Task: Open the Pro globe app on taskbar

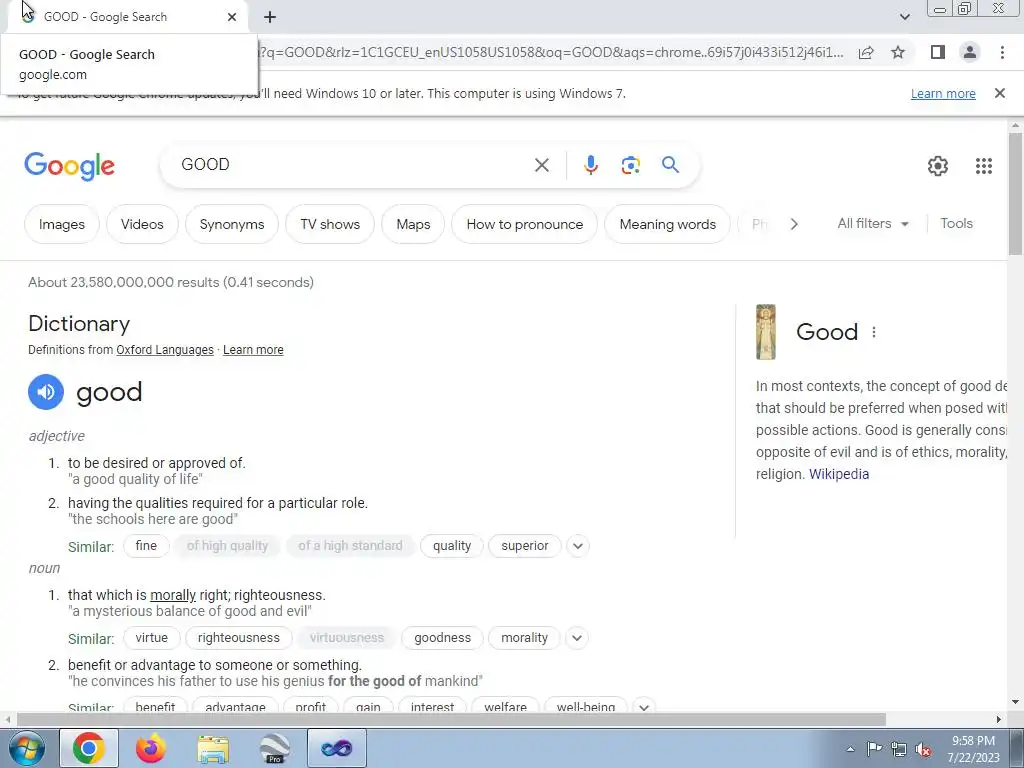Action: [x=275, y=748]
